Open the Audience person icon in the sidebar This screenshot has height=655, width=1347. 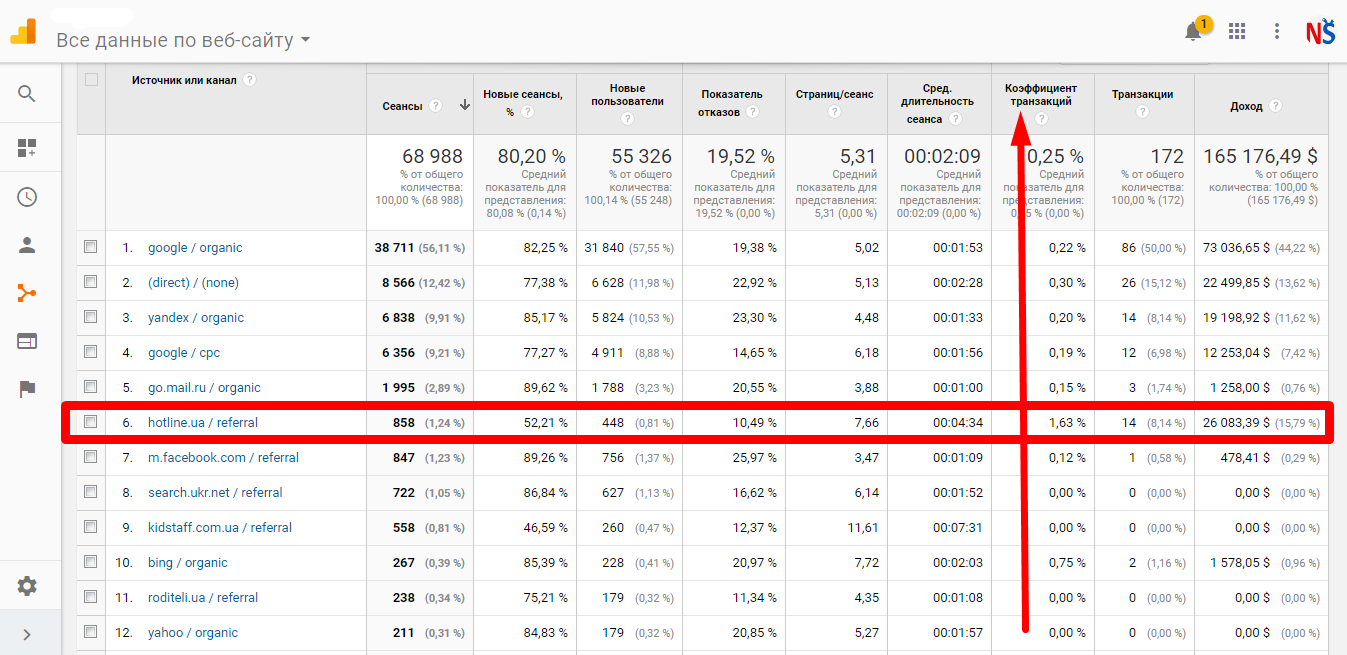point(27,245)
